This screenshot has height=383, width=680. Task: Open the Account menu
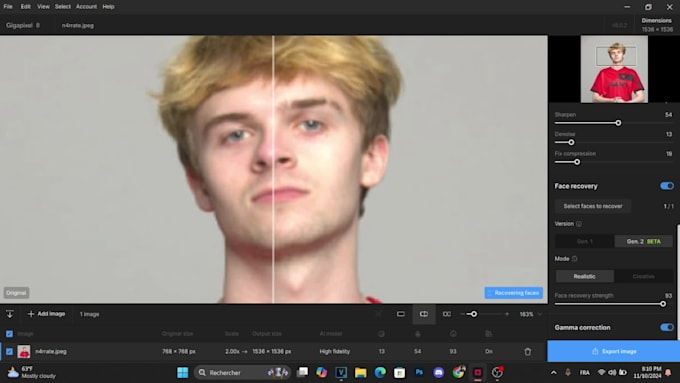[x=86, y=7]
